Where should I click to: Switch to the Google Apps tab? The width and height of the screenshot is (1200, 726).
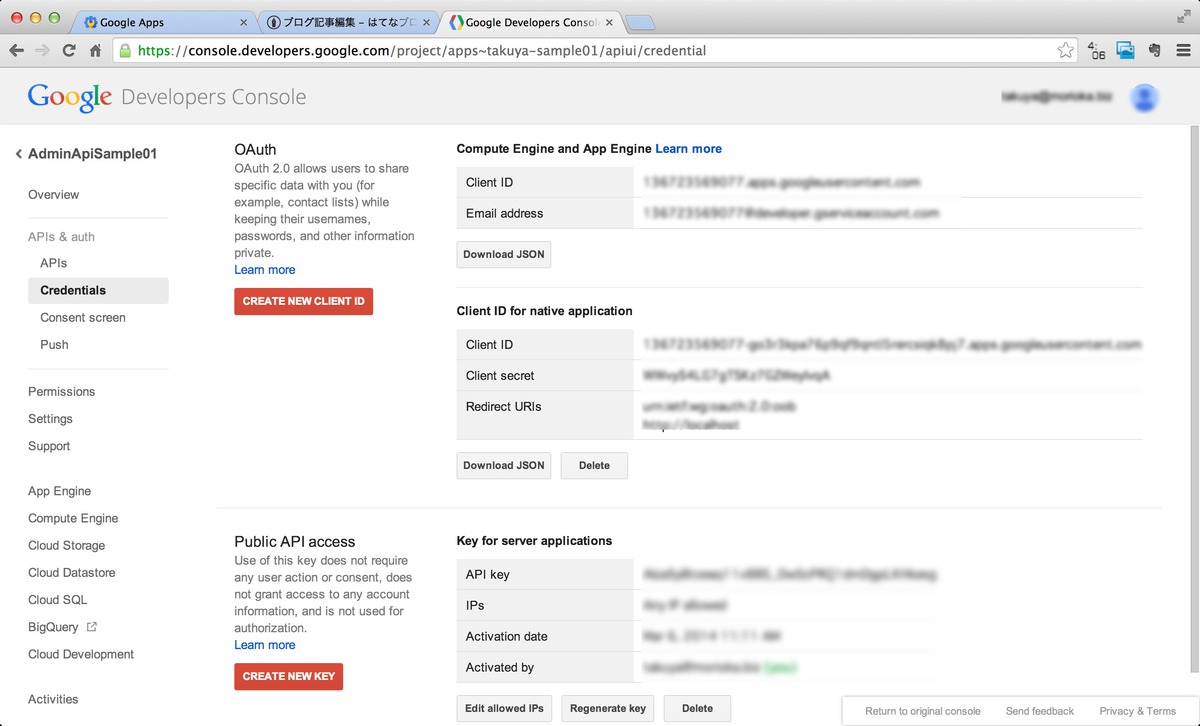[165, 22]
